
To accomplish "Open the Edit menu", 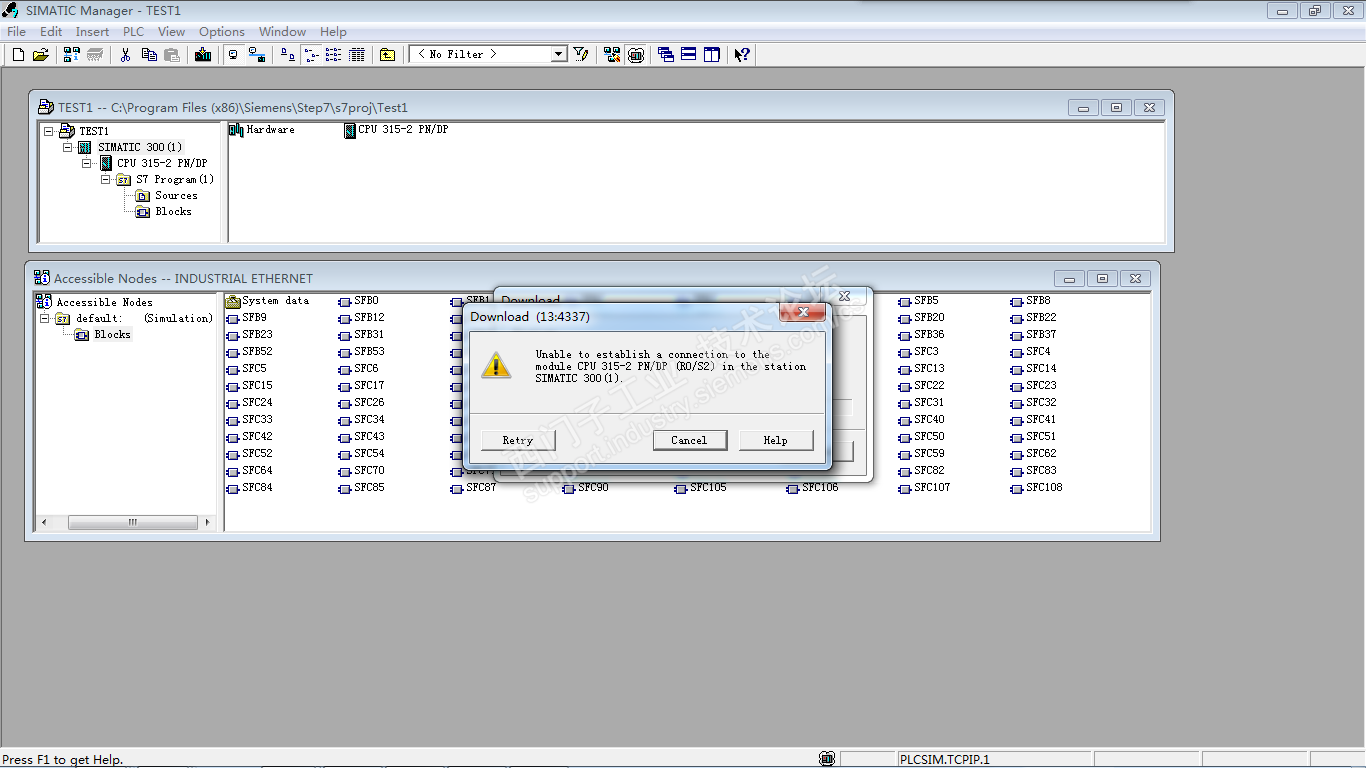I will (51, 32).
